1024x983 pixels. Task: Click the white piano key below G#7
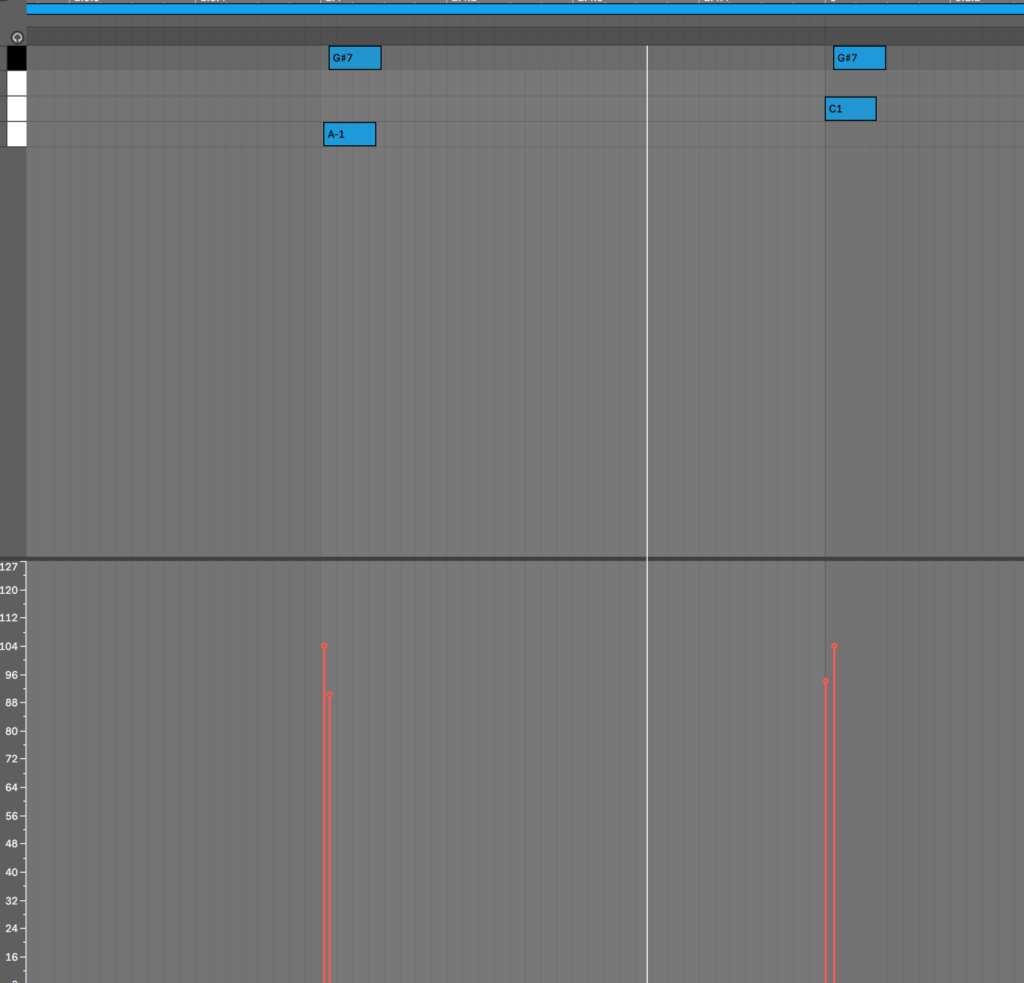[16, 84]
